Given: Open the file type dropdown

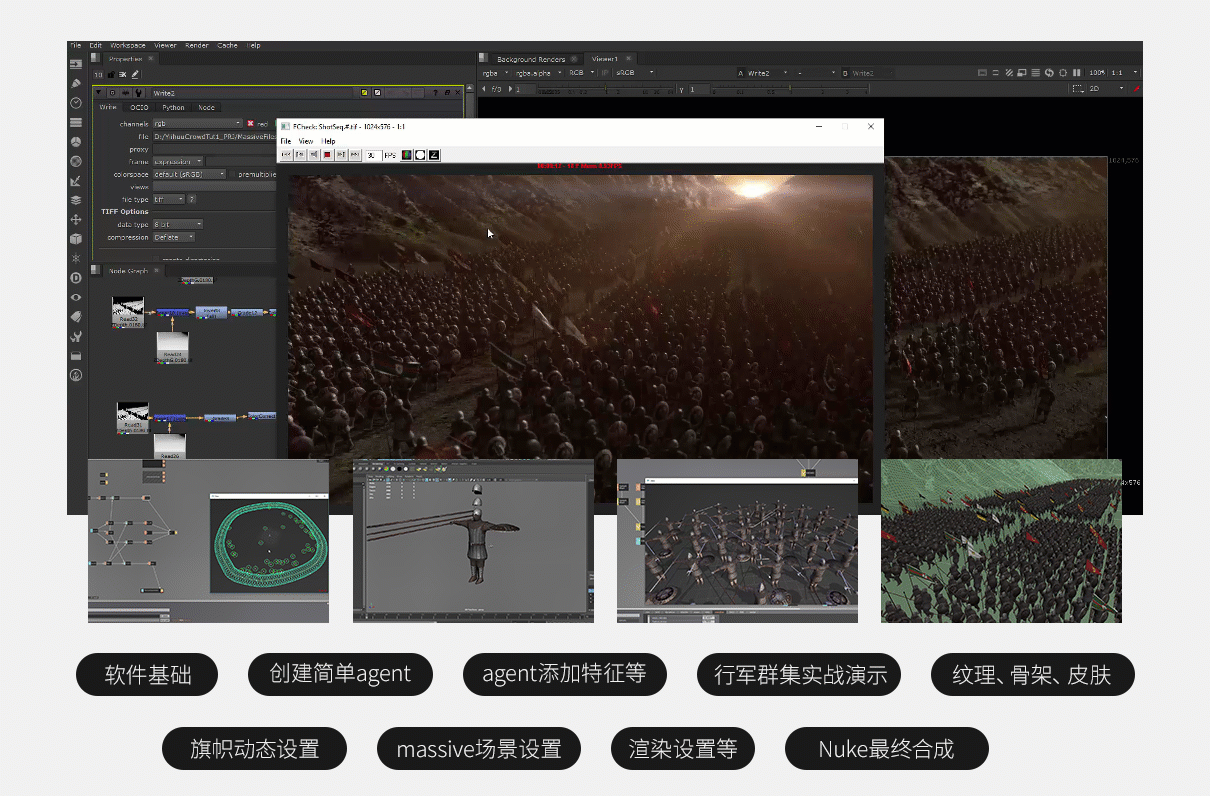Looking at the screenshot, I should point(168,199).
